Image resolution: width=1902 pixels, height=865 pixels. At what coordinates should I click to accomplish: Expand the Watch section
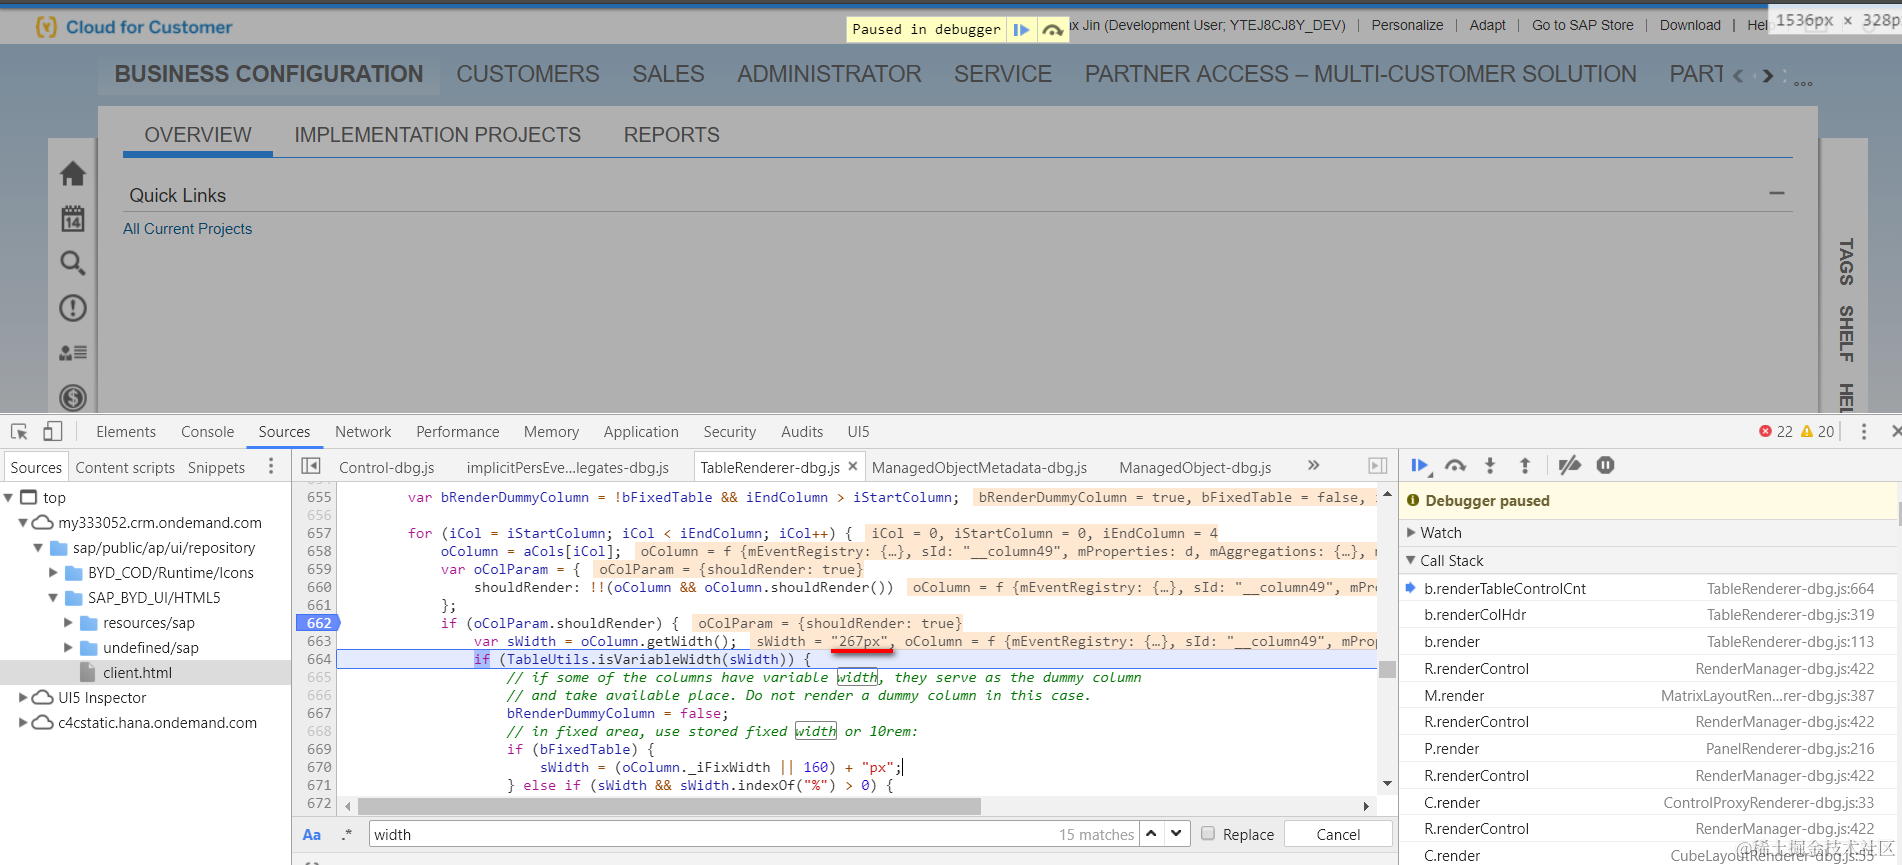point(1412,533)
